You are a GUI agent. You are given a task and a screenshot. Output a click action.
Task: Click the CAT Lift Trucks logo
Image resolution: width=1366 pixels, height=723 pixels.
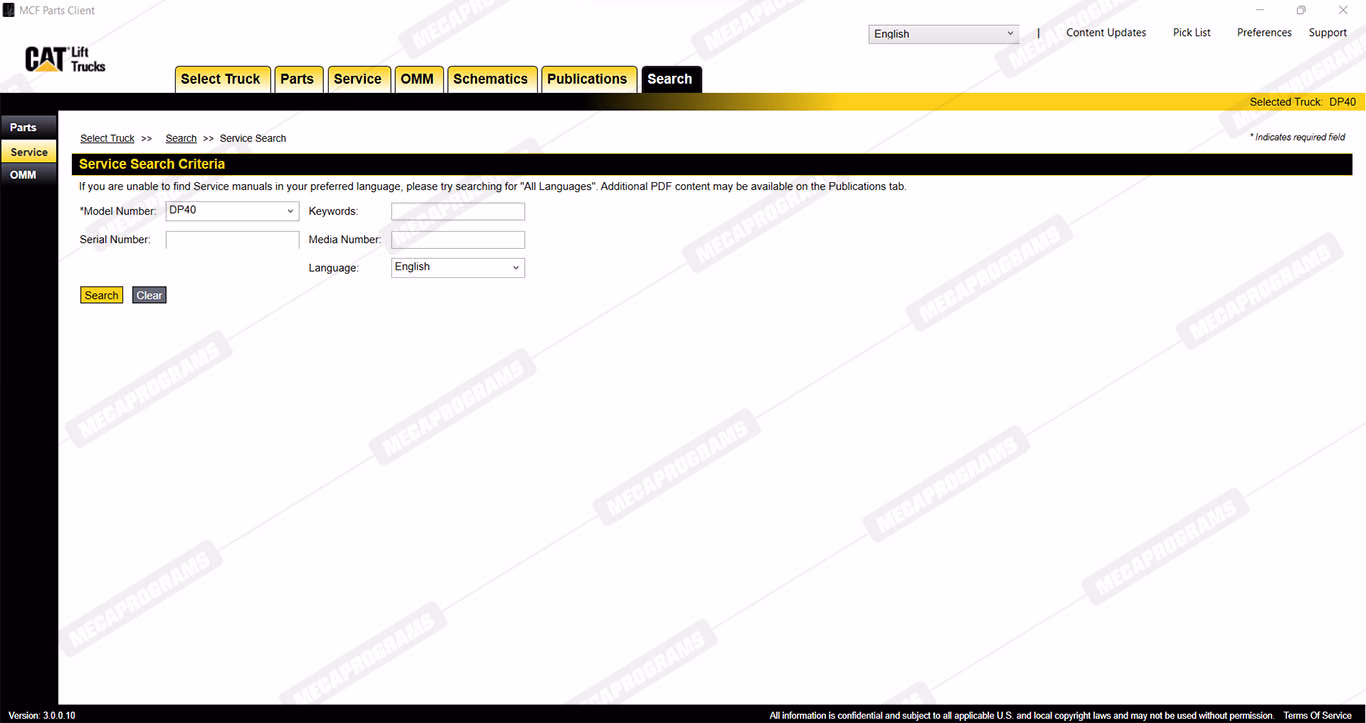[65, 60]
